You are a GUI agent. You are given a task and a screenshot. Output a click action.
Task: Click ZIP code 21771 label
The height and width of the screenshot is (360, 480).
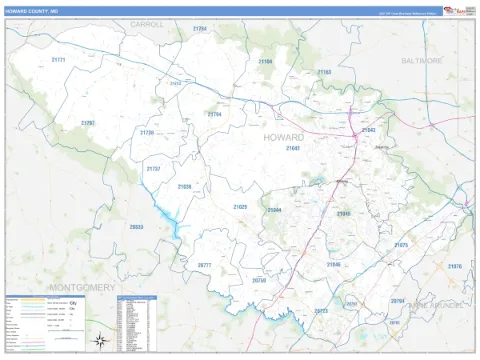coord(58,60)
